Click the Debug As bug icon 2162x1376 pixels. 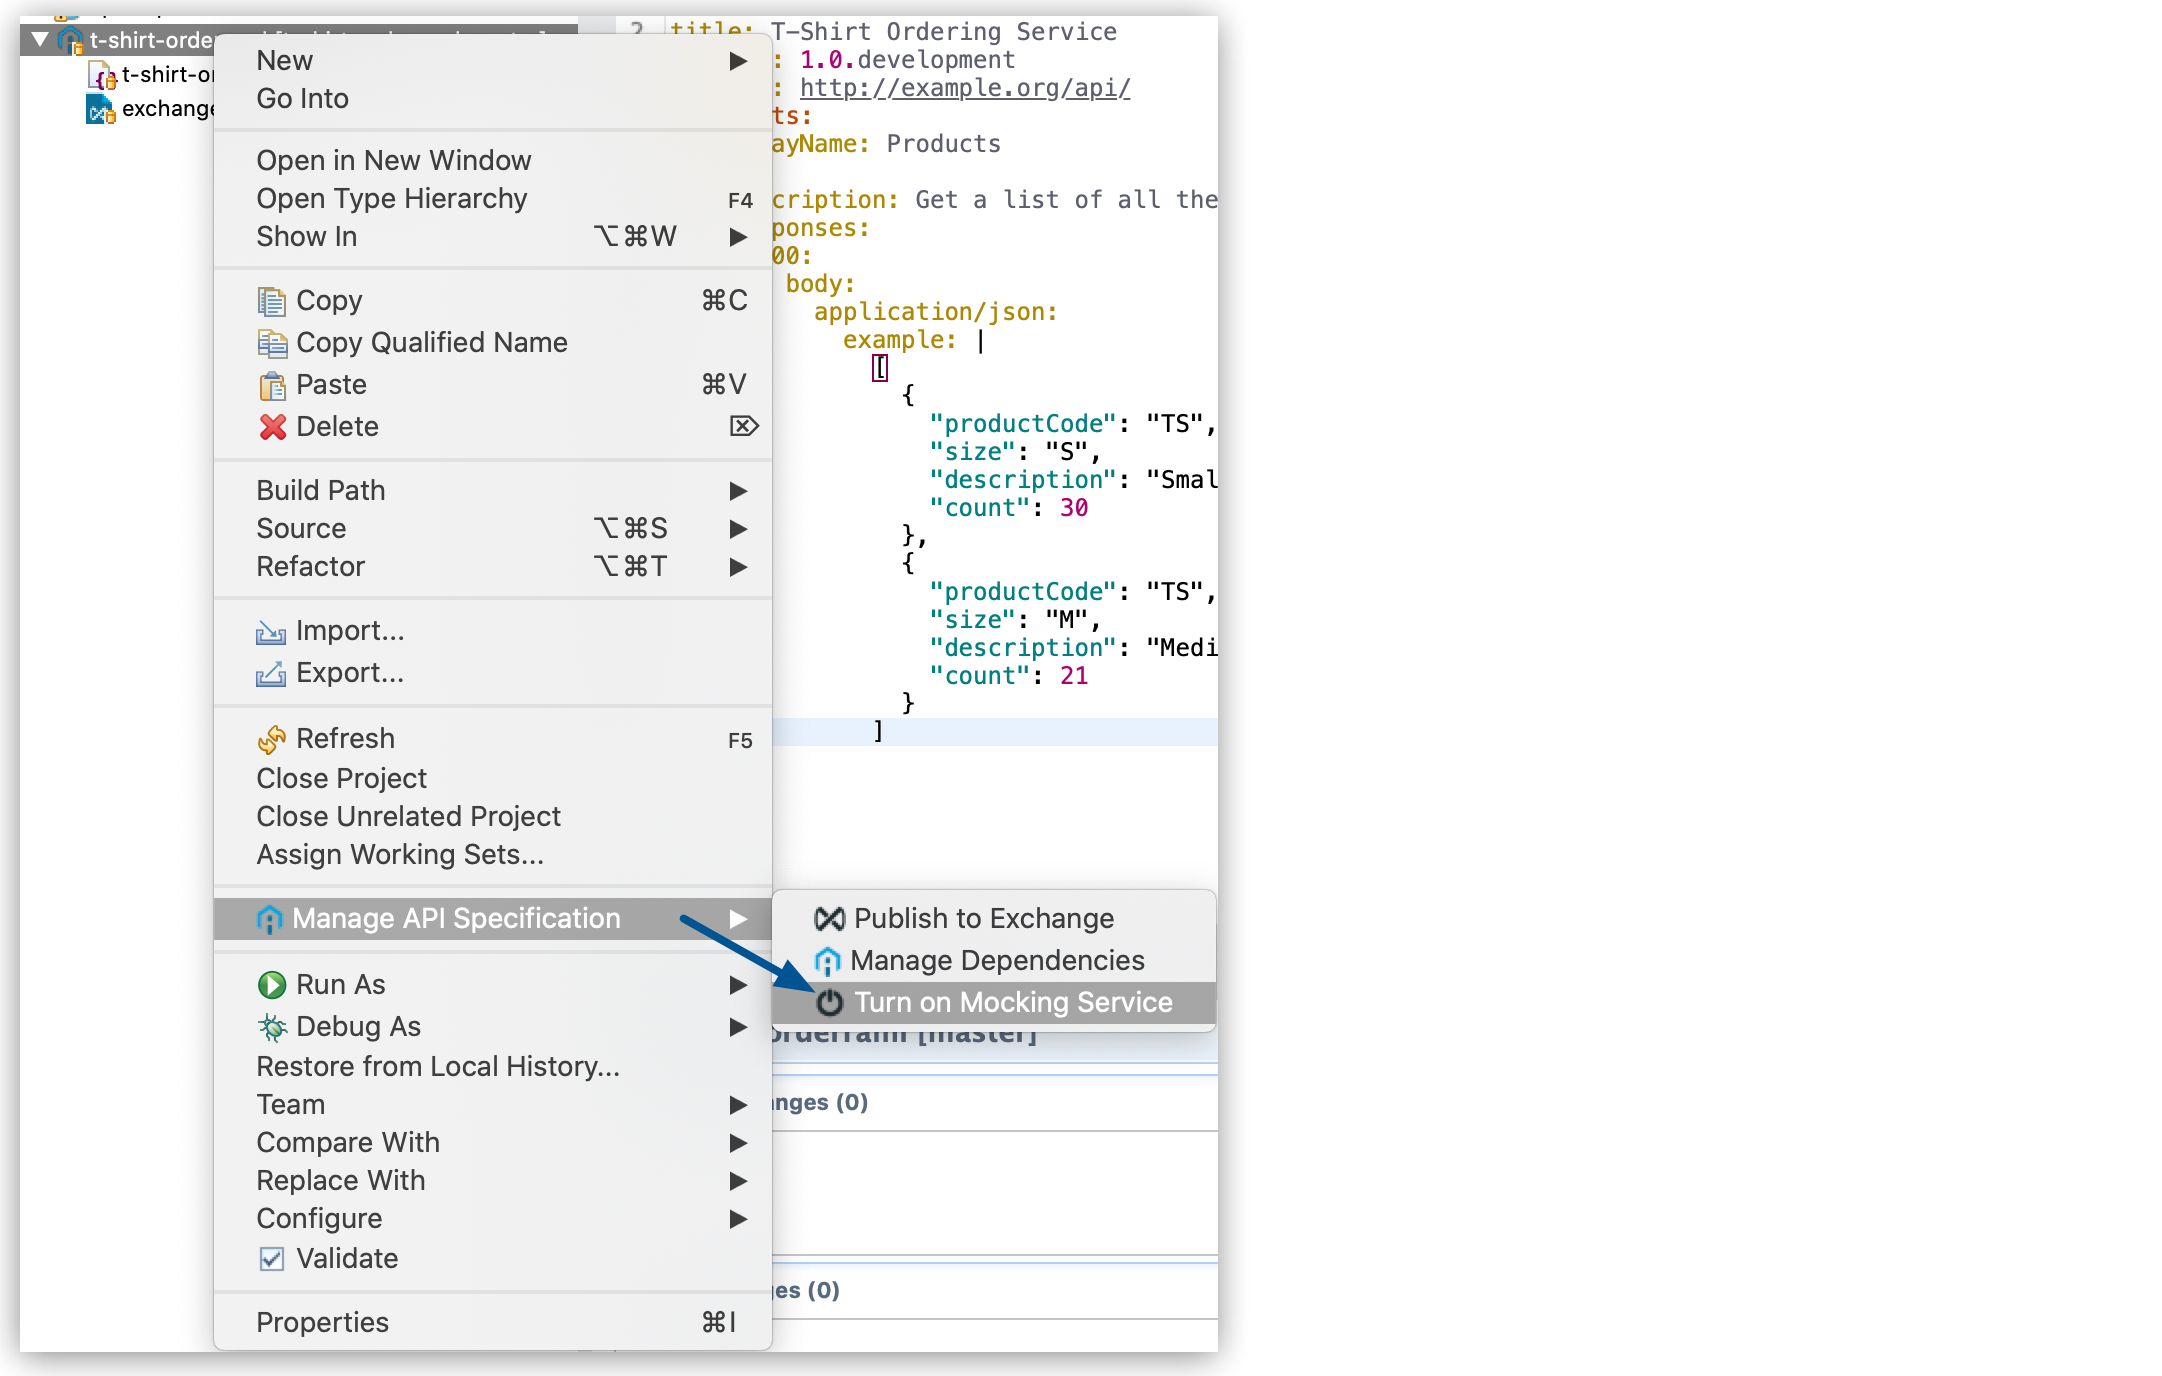(x=272, y=1026)
